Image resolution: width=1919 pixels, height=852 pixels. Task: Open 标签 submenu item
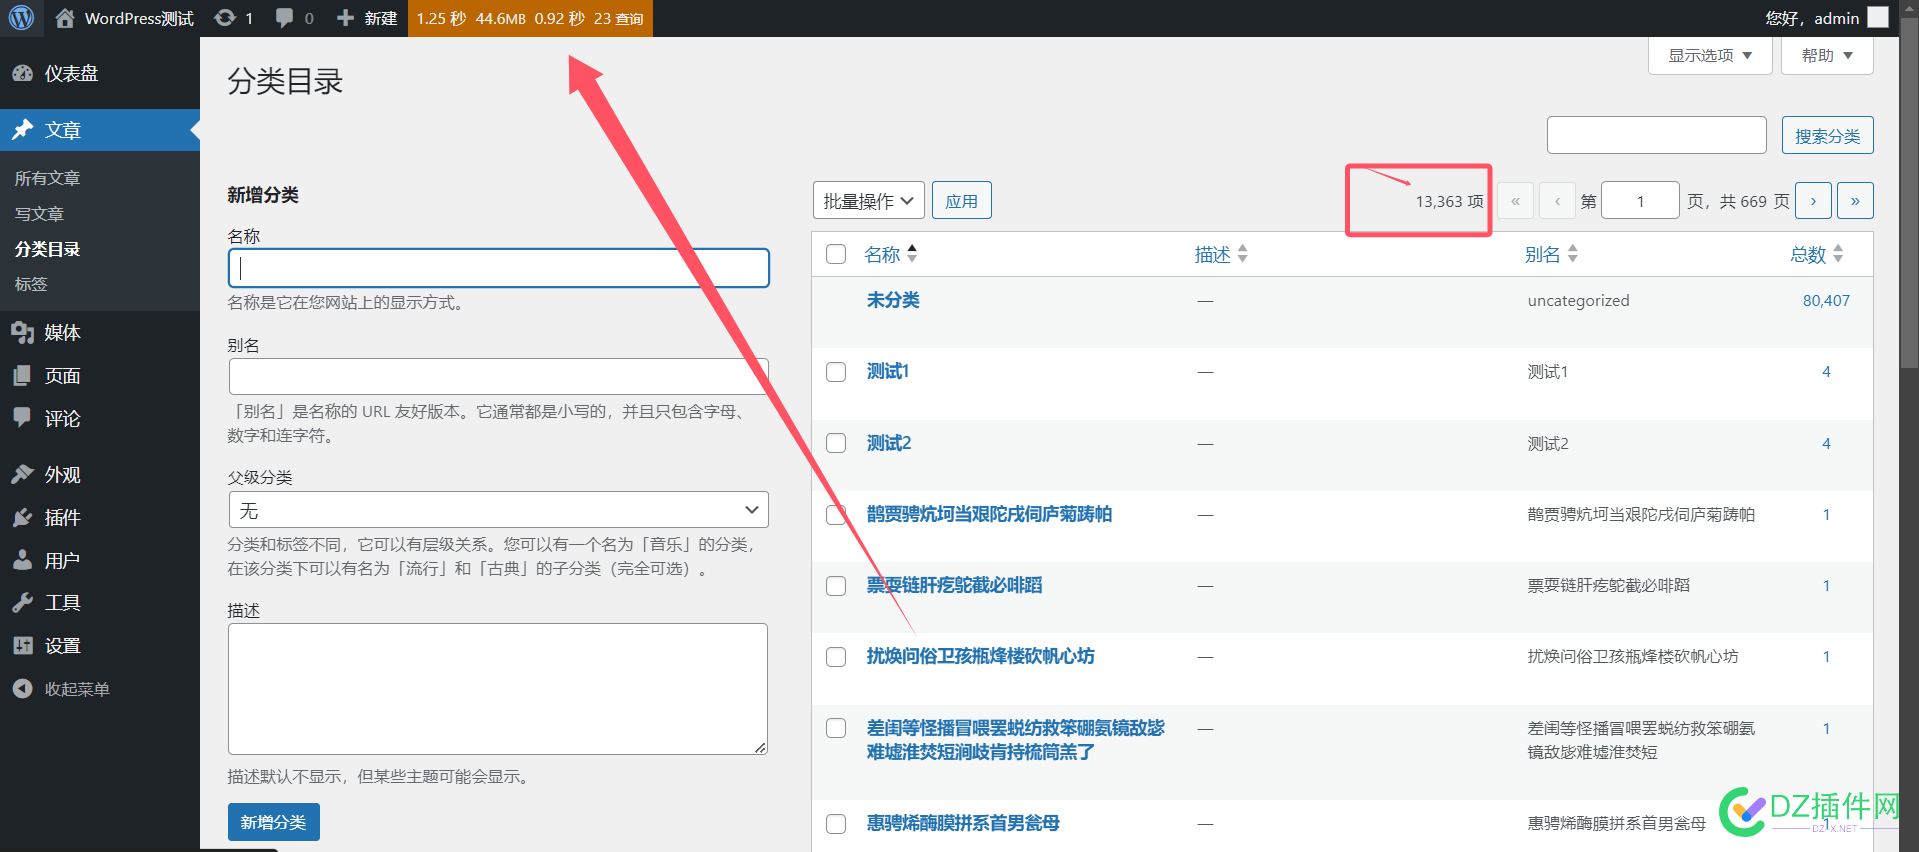point(31,284)
